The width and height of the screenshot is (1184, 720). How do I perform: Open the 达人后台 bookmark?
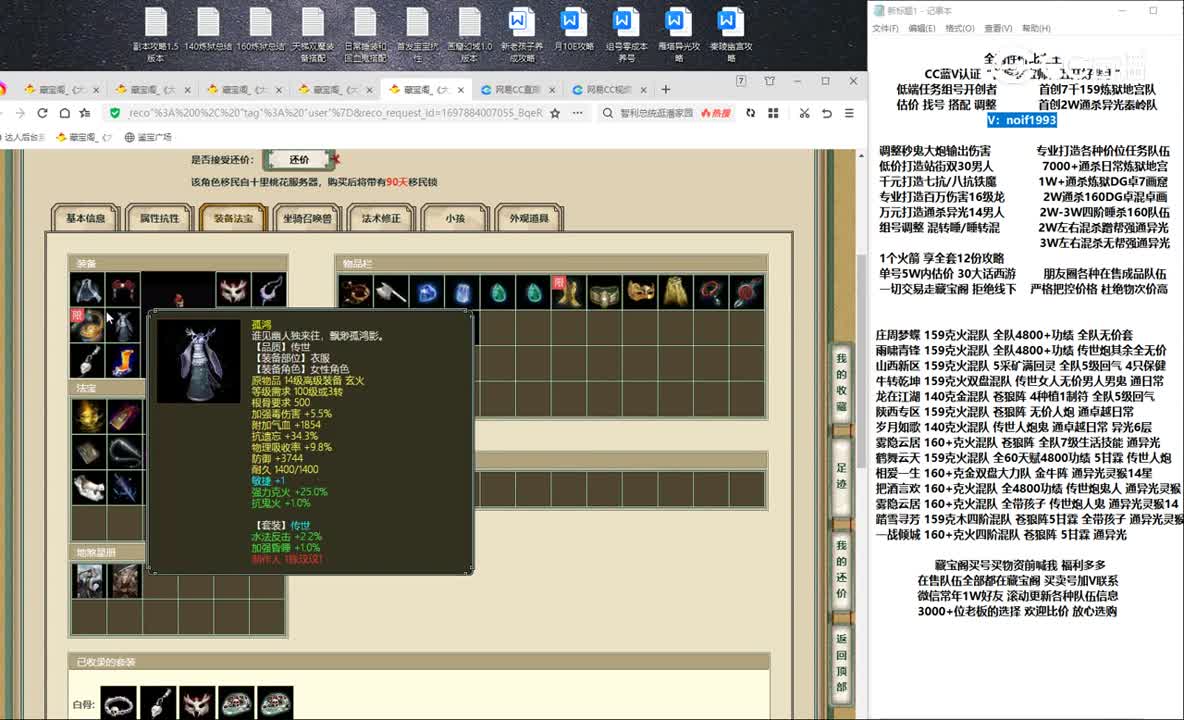coord(23,137)
